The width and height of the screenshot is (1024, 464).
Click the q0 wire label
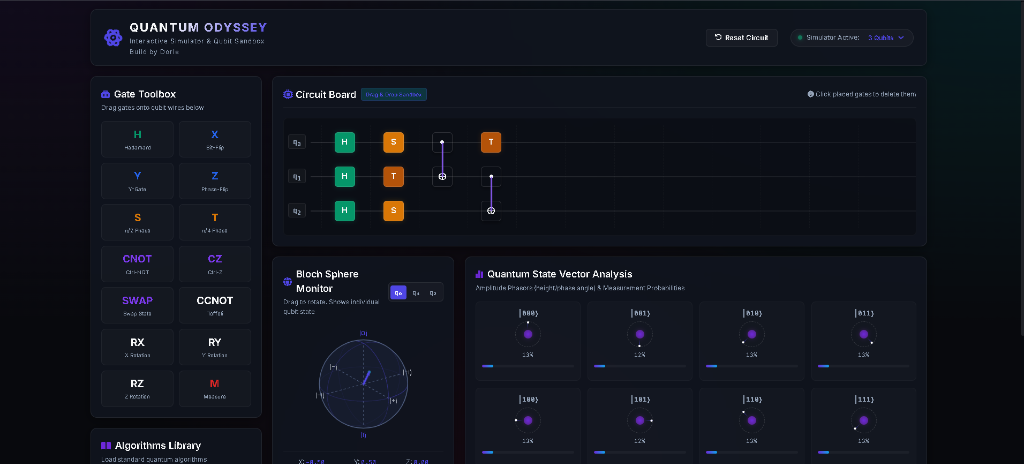coord(296,142)
